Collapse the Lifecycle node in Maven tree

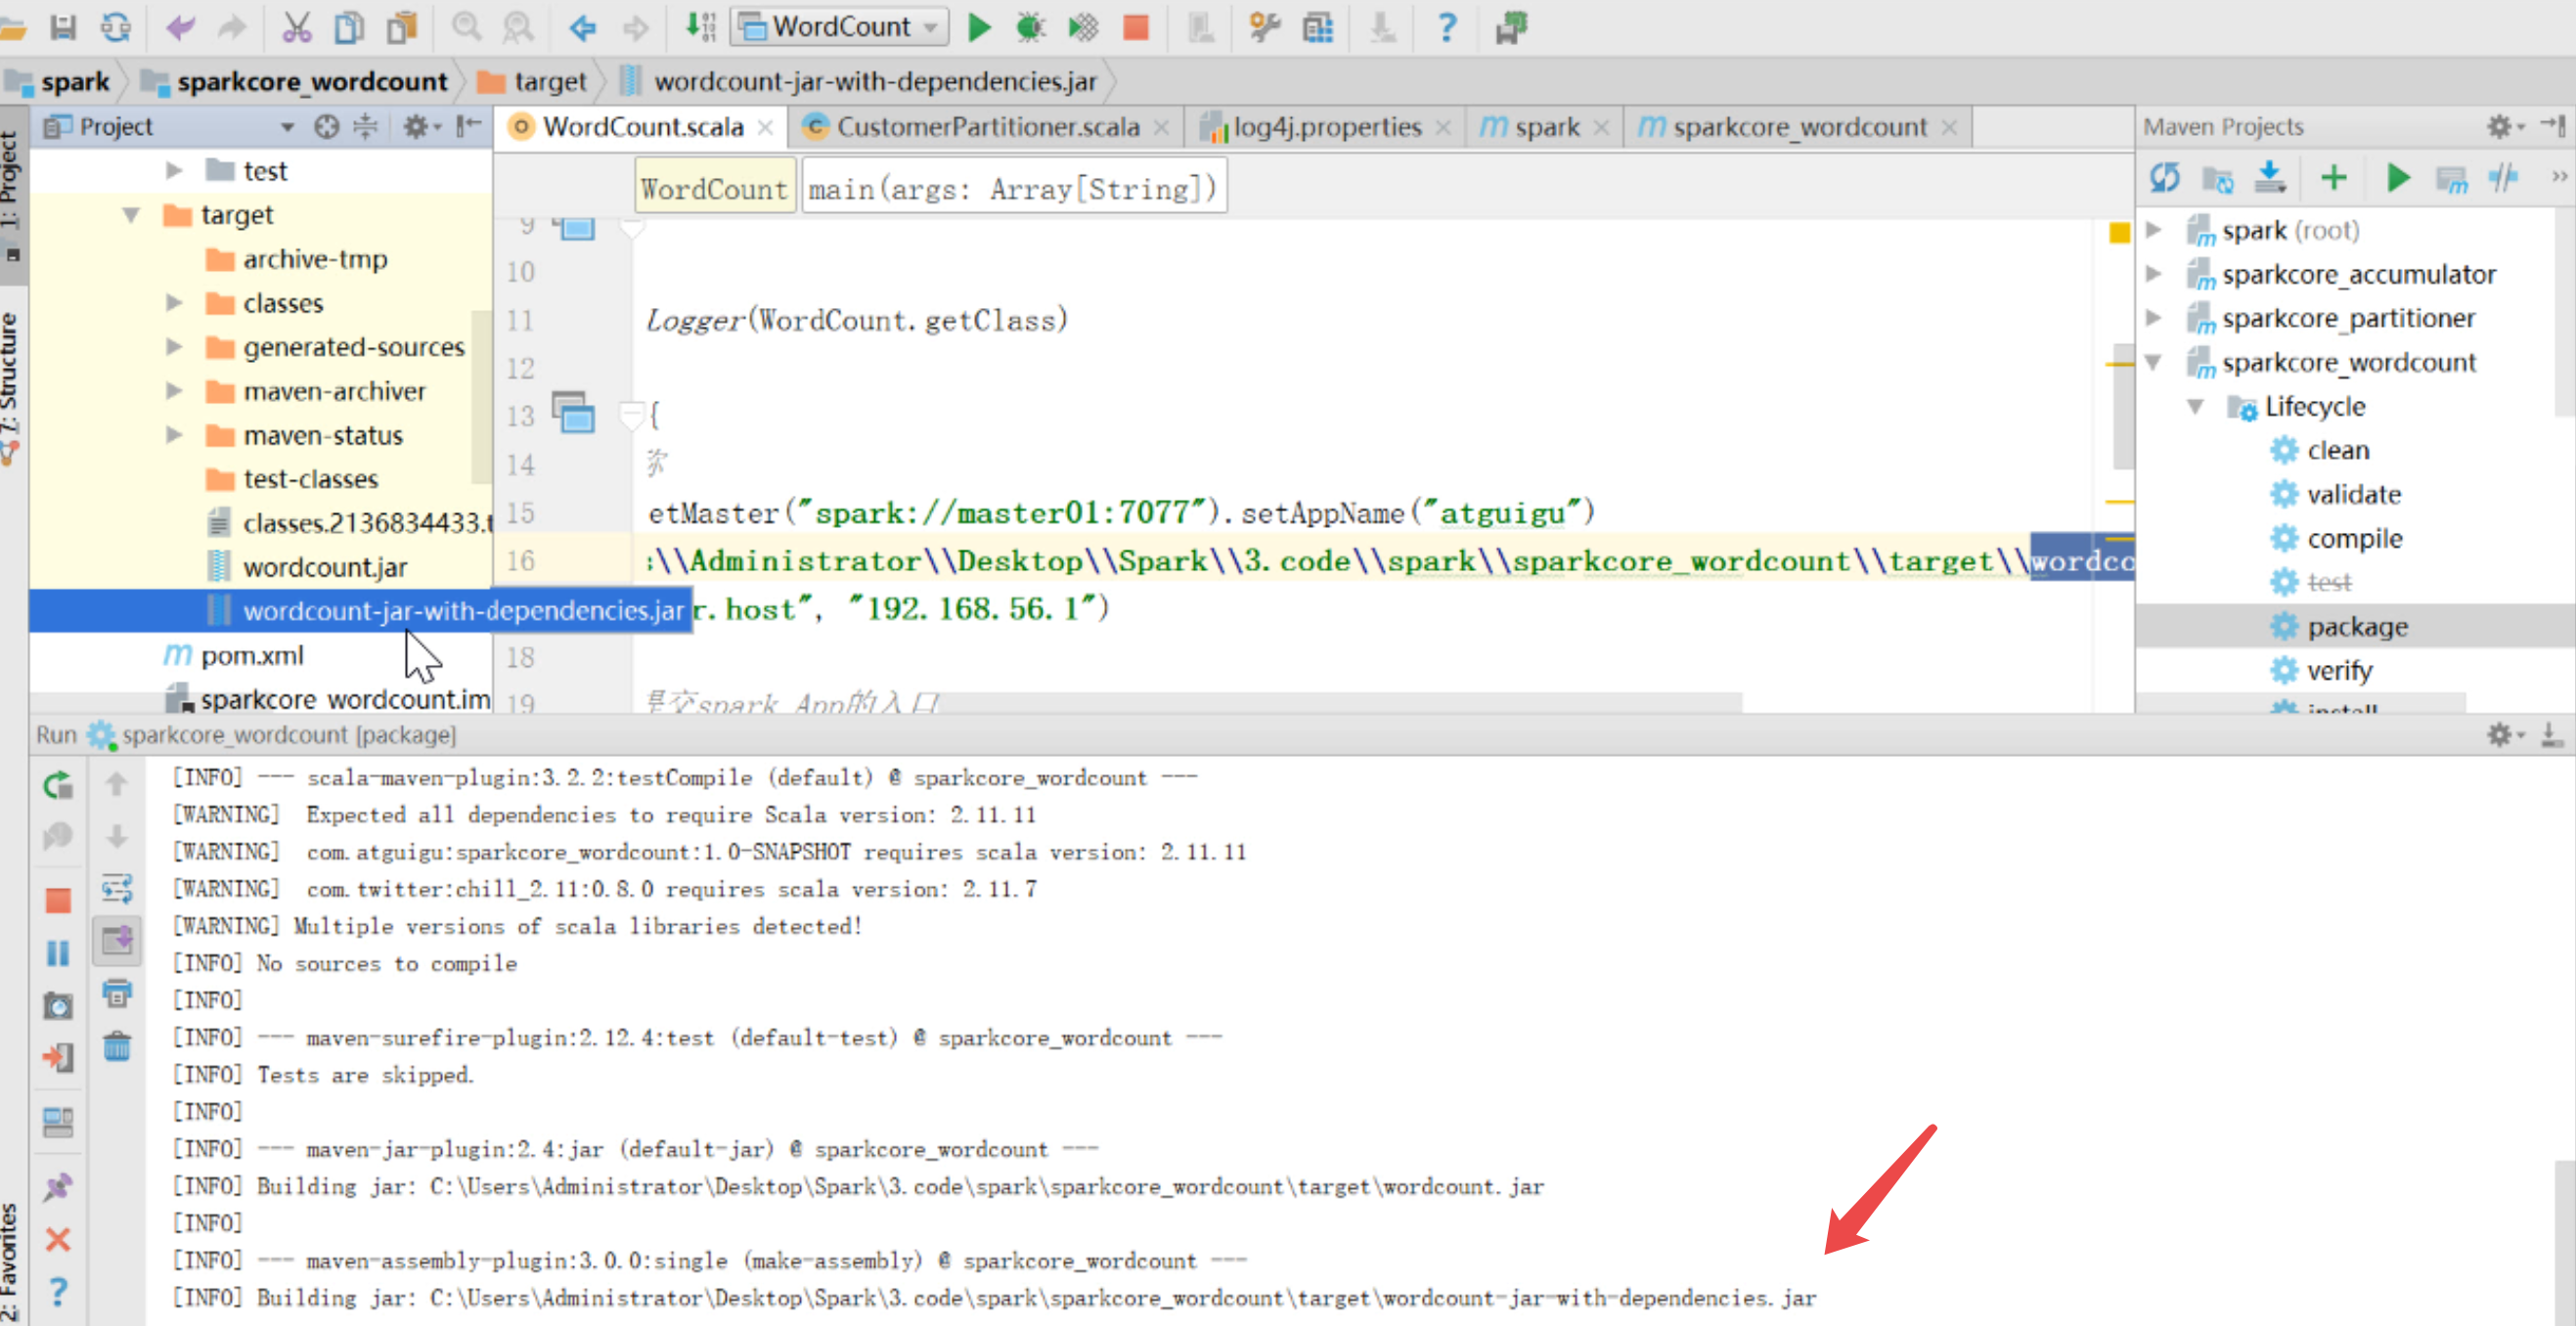click(x=2196, y=406)
